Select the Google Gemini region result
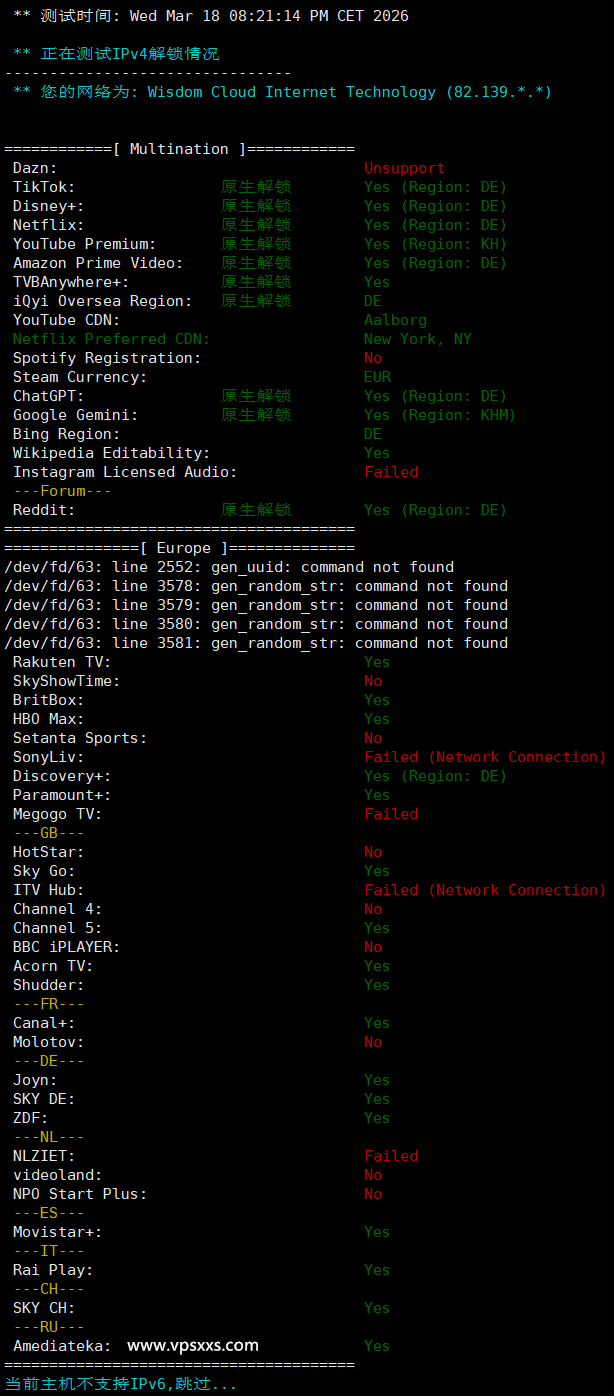This screenshot has height=1396, width=614. point(439,415)
